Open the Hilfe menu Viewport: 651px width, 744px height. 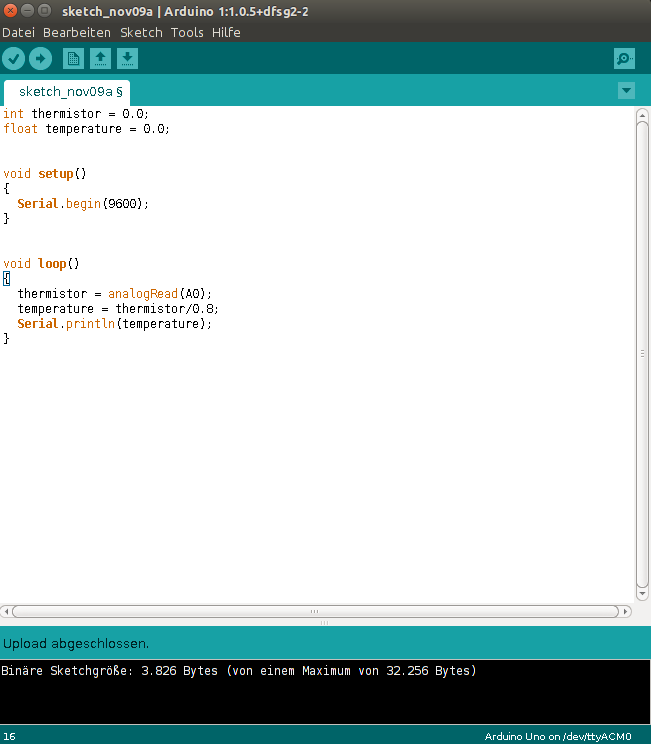click(226, 32)
